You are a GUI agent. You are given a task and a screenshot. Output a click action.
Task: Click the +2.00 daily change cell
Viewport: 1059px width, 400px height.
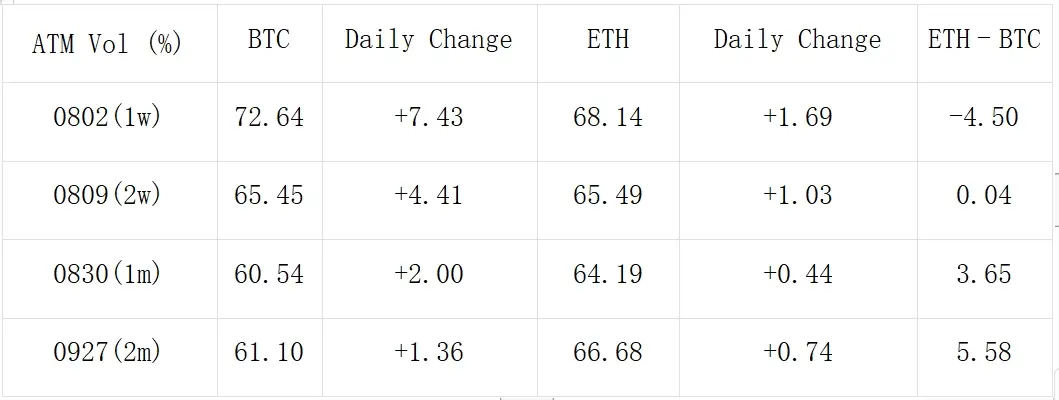[428, 273]
